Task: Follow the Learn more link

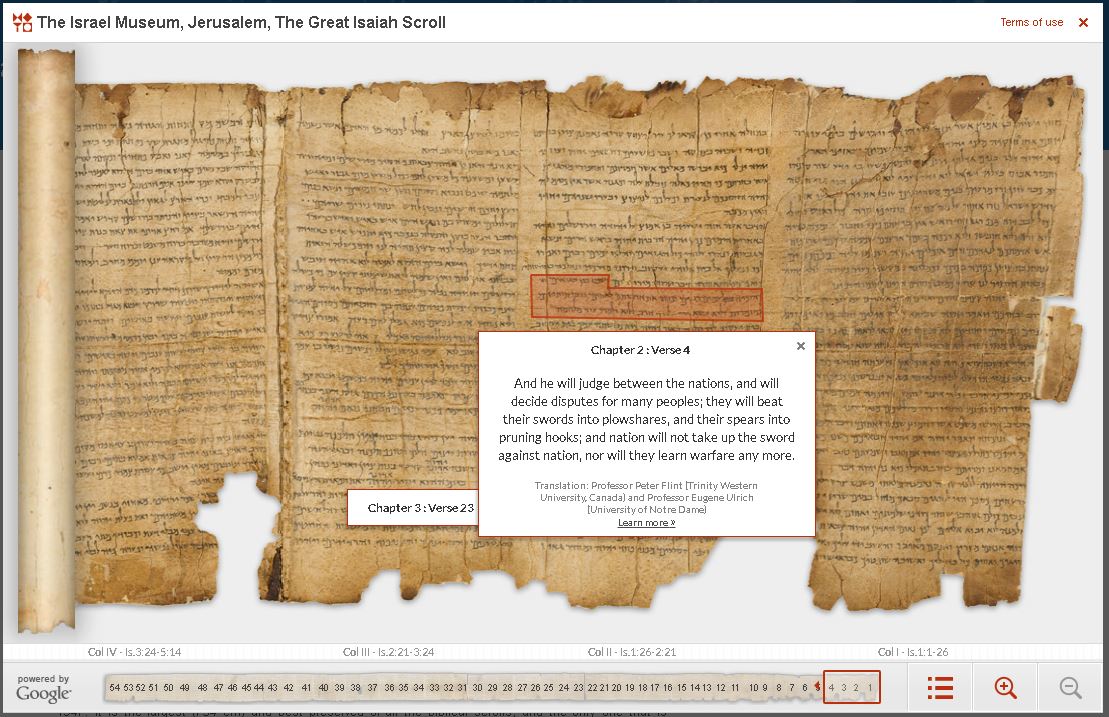Action: [x=646, y=523]
